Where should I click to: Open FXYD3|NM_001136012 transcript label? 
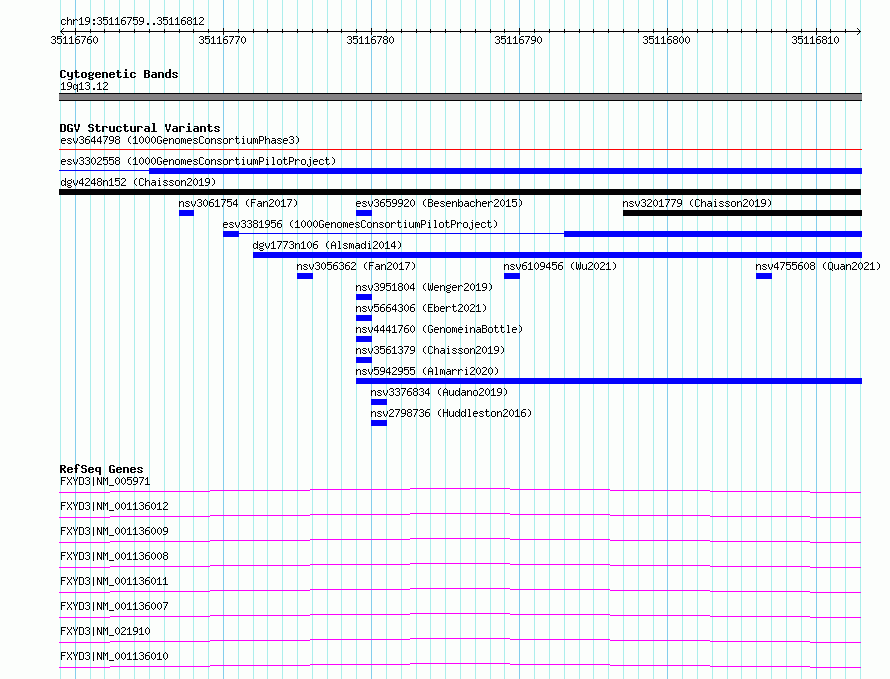114,506
